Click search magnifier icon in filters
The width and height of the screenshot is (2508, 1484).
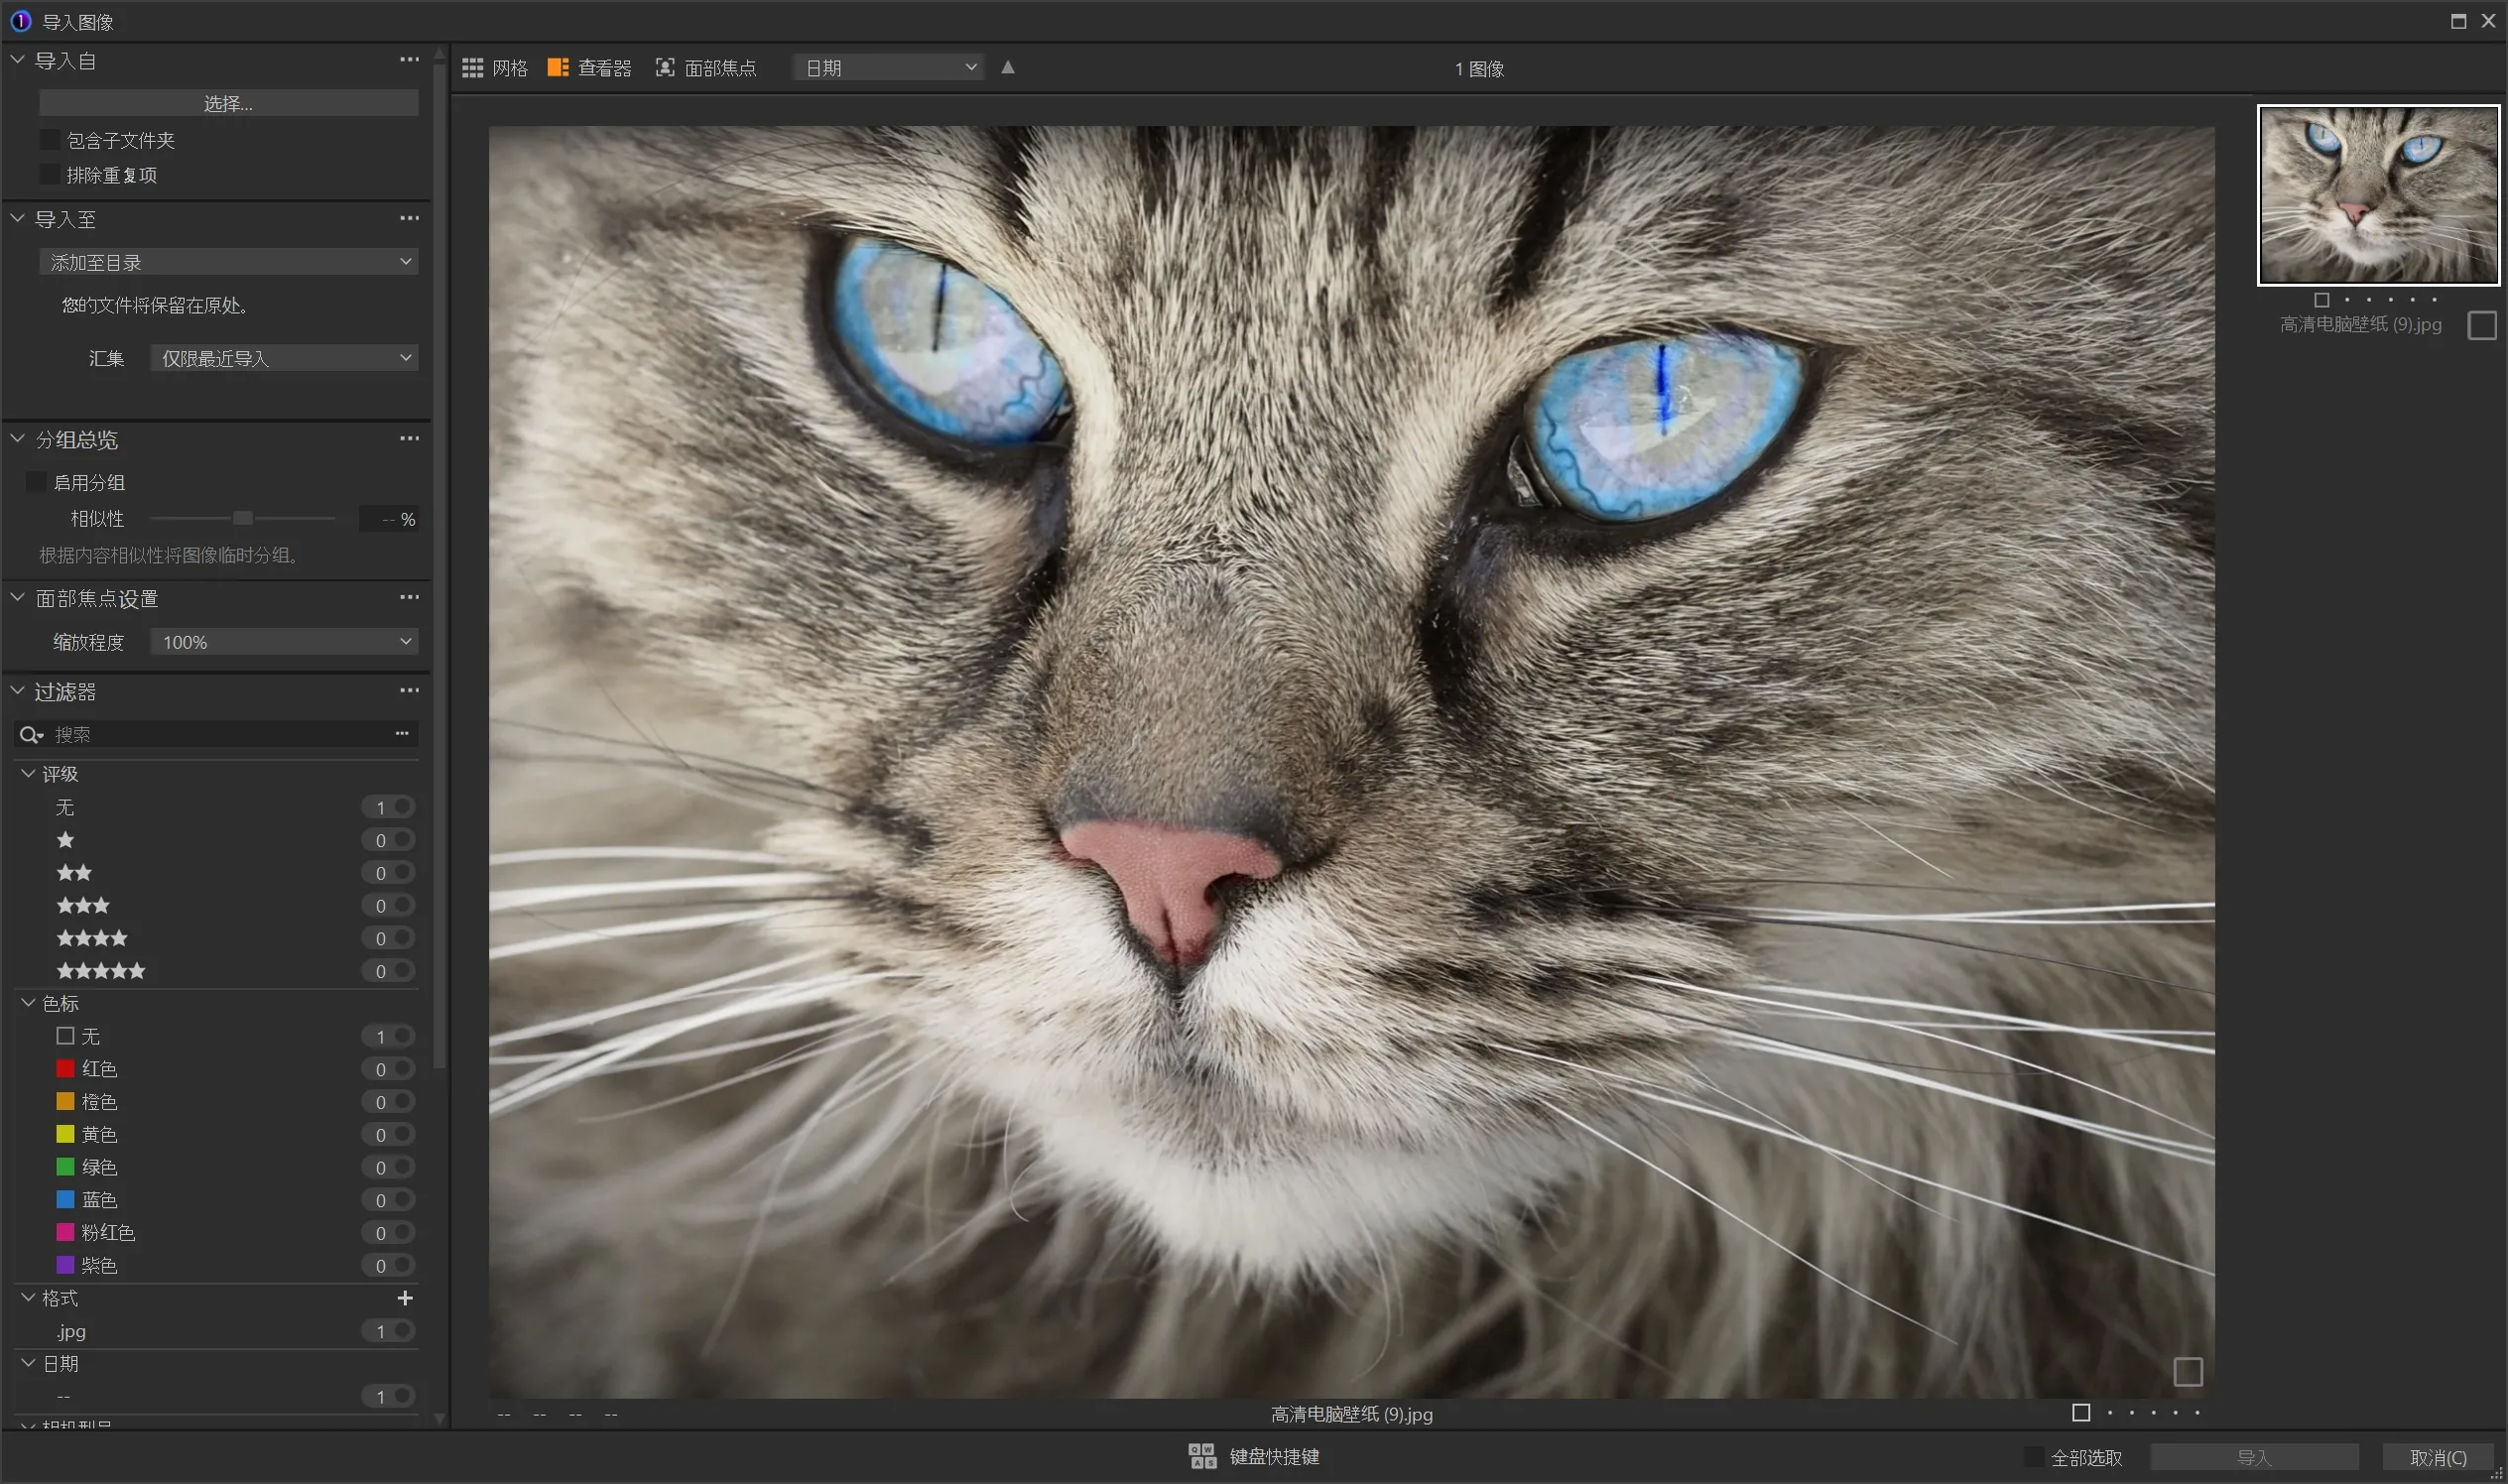pyautogui.click(x=29, y=735)
